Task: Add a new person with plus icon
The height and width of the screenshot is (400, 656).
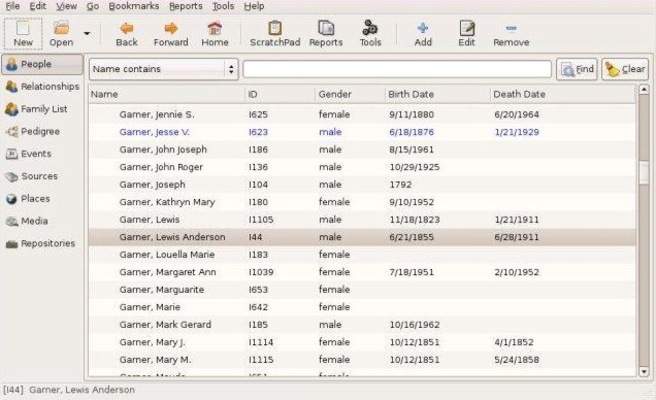Action: tap(423, 33)
